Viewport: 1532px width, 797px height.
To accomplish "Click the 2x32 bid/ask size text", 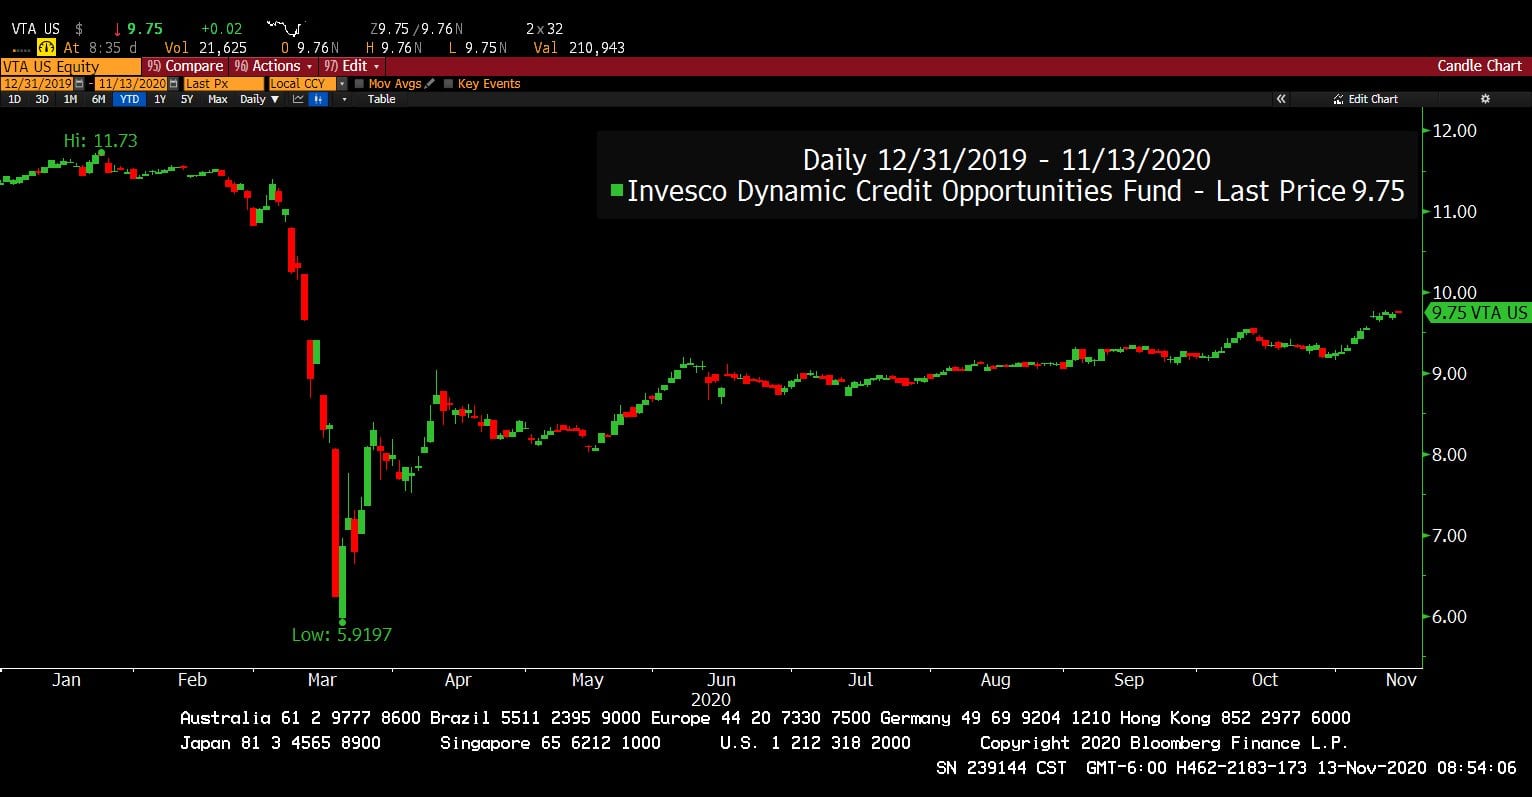I will [x=545, y=29].
